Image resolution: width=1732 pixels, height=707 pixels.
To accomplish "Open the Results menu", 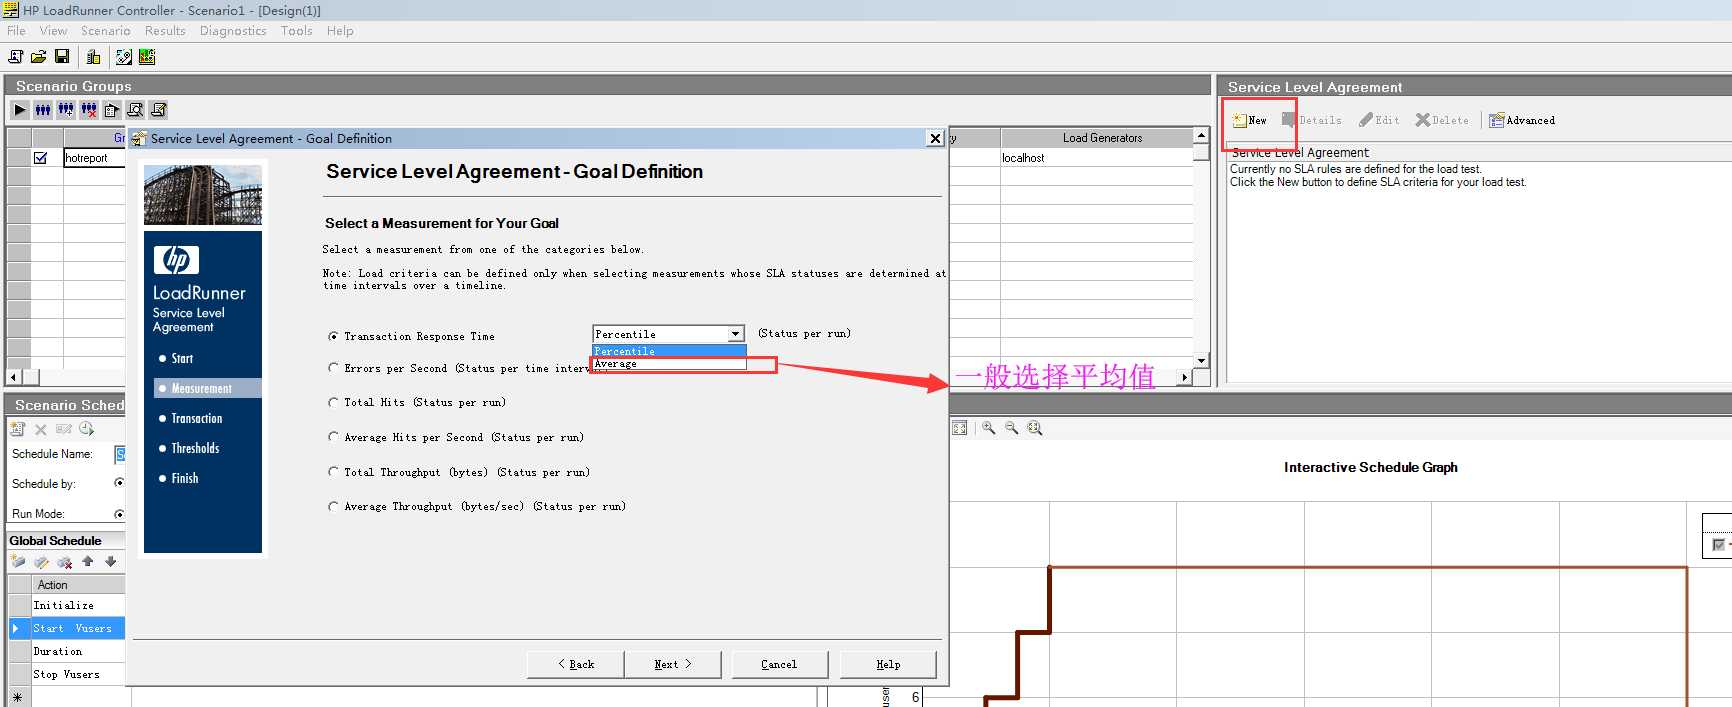I will click(165, 31).
